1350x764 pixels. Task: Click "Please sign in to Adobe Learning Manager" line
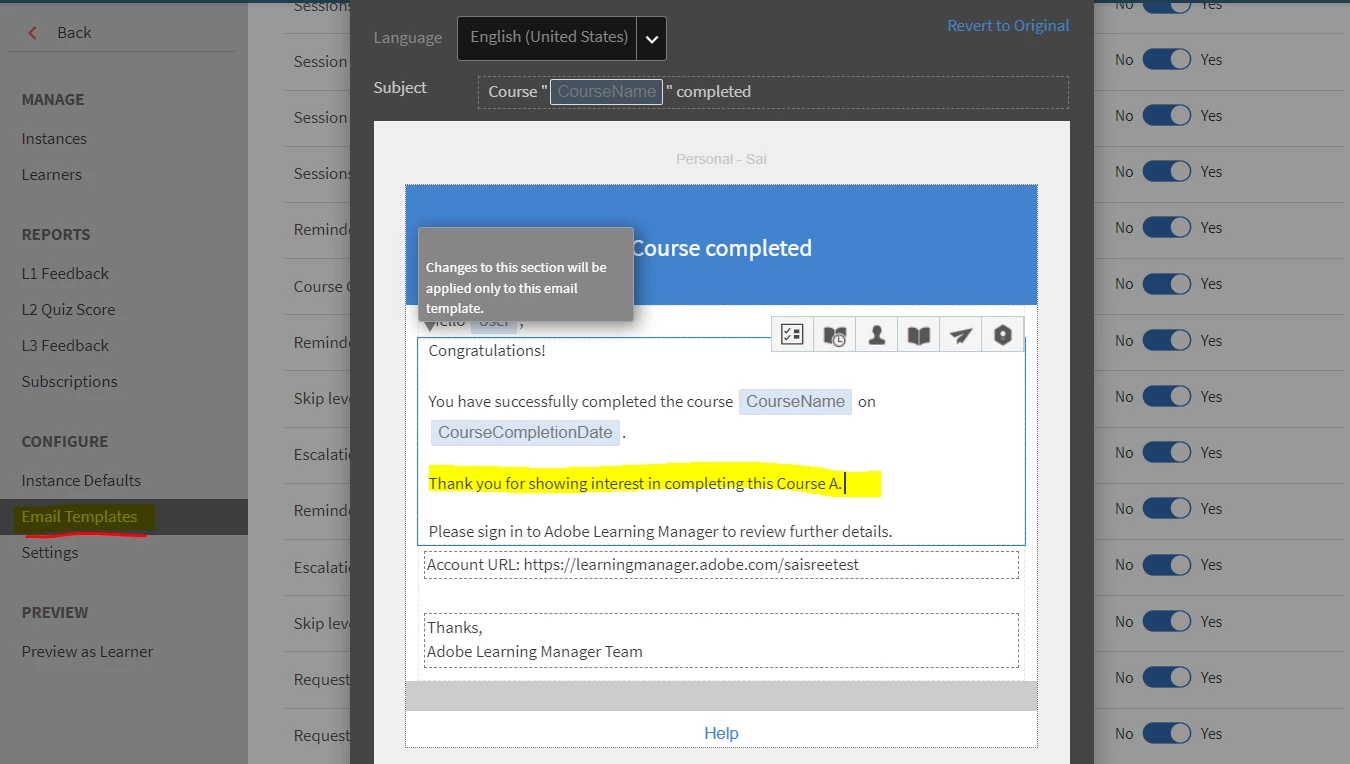click(660, 532)
